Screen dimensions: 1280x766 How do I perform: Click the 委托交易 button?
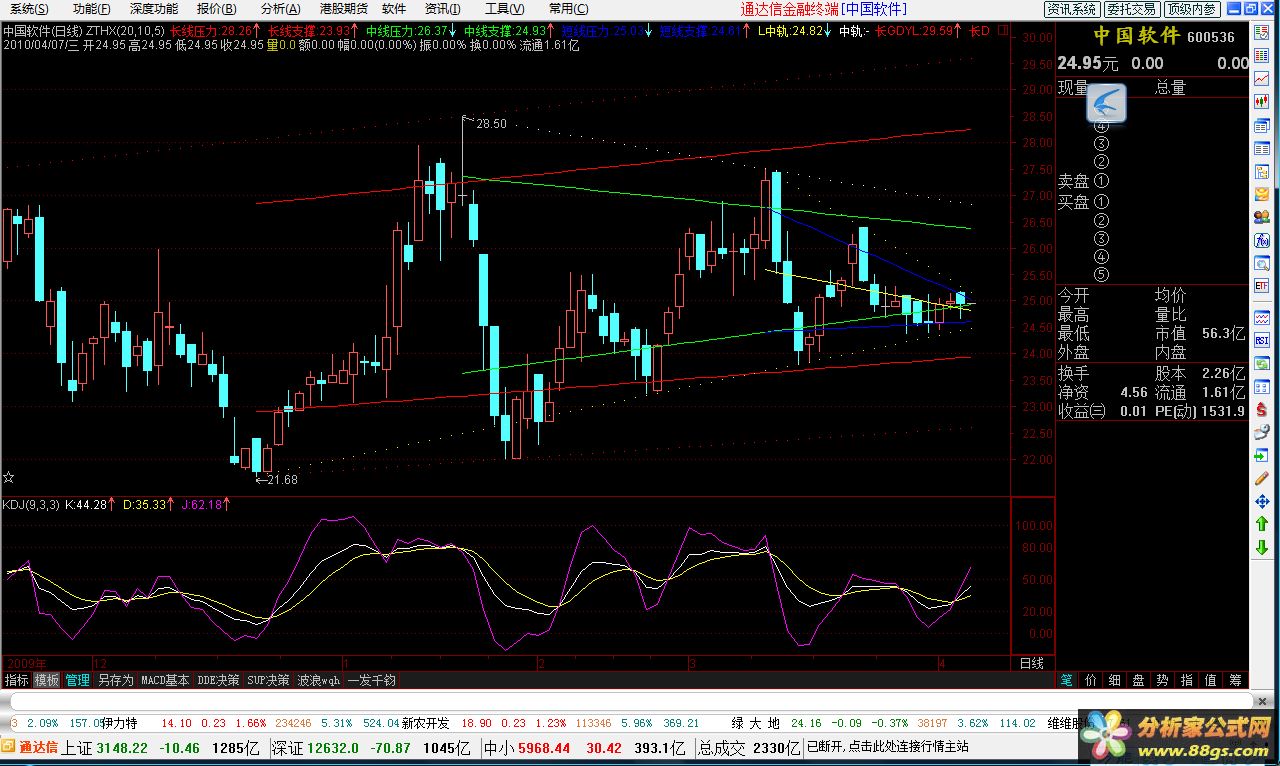tap(1132, 9)
